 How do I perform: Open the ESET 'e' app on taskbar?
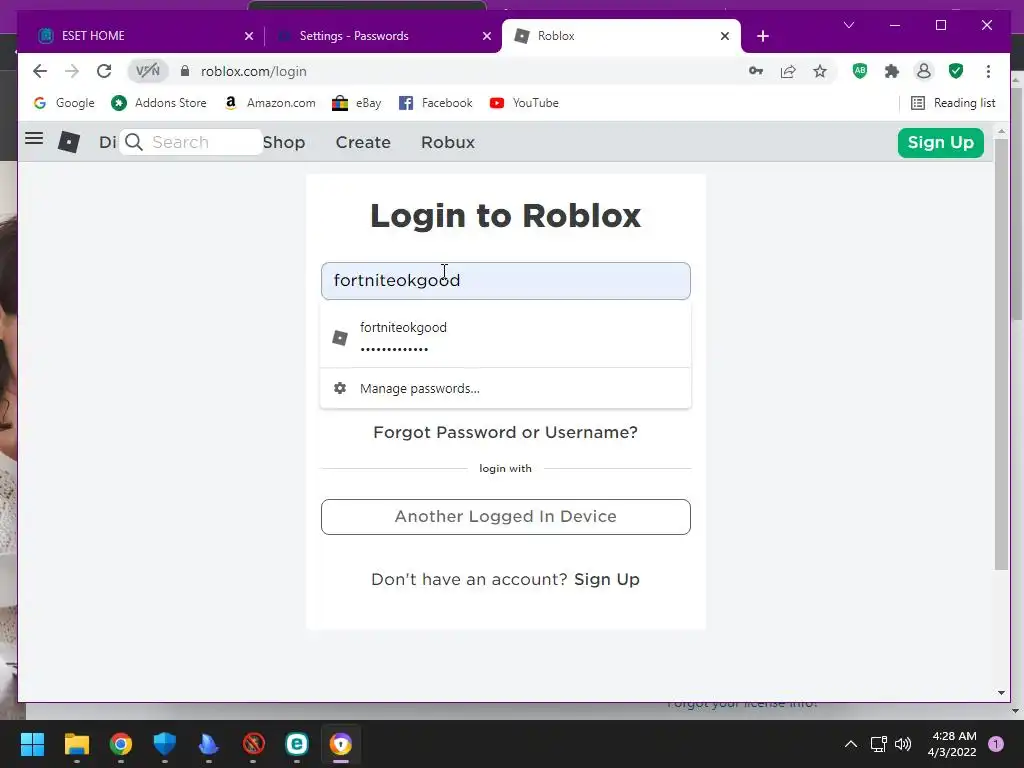coord(297,744)
